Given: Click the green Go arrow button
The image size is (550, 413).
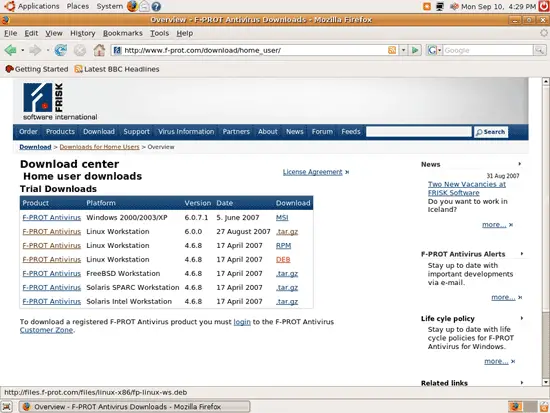Looking at the screenshot, I should 415,50.
